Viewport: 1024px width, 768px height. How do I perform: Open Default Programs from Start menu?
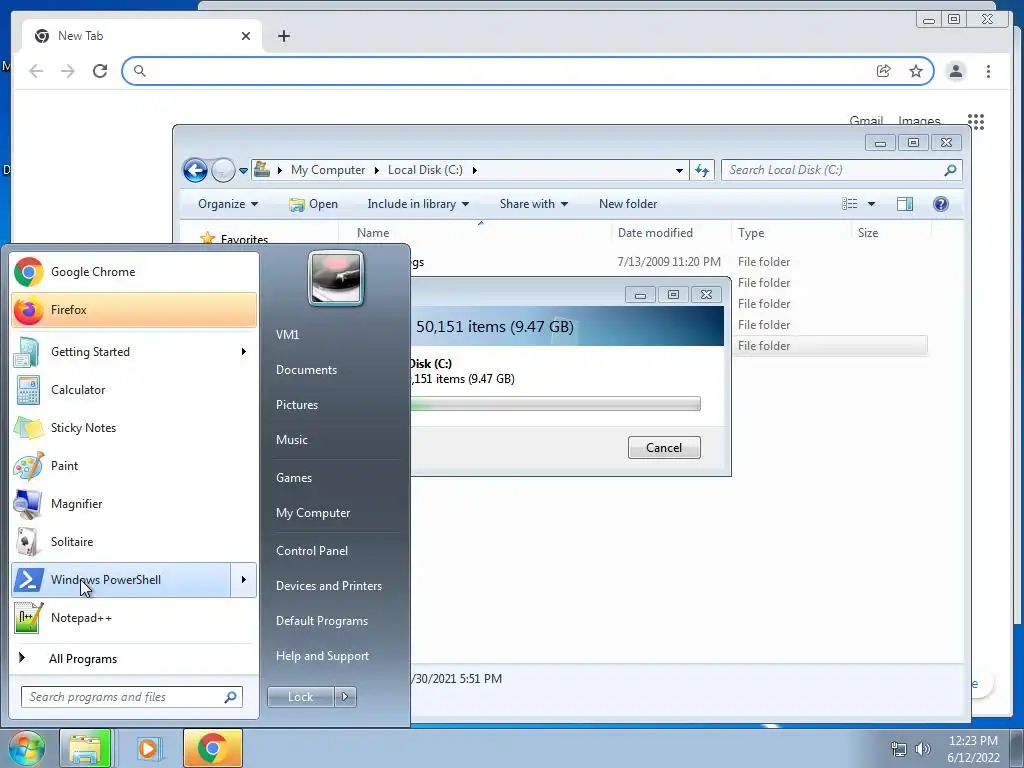[x=322, y=621]
